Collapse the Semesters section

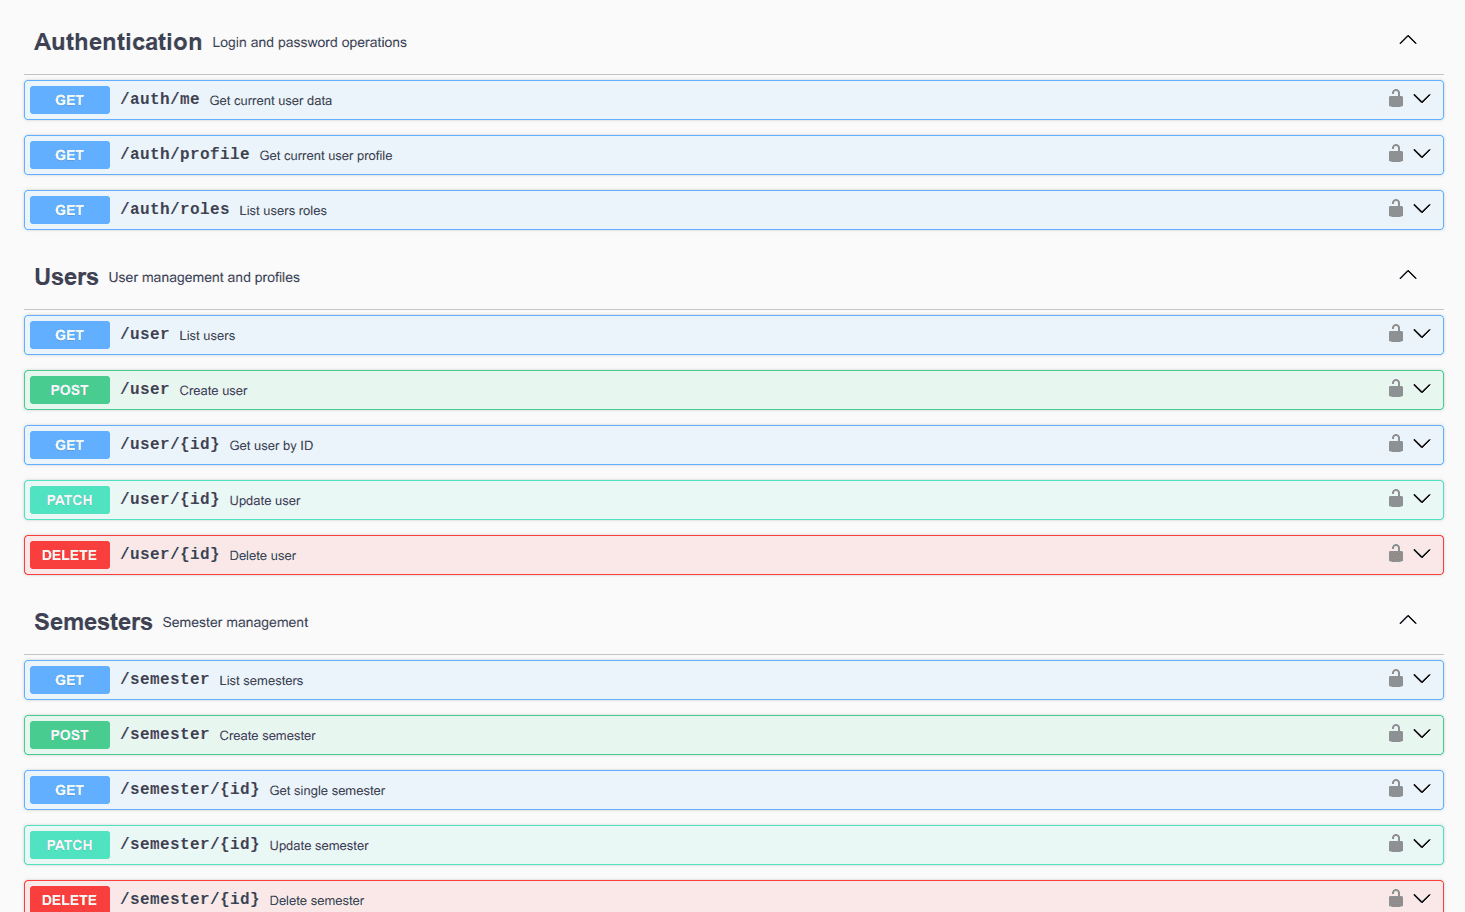point(1407,621)
